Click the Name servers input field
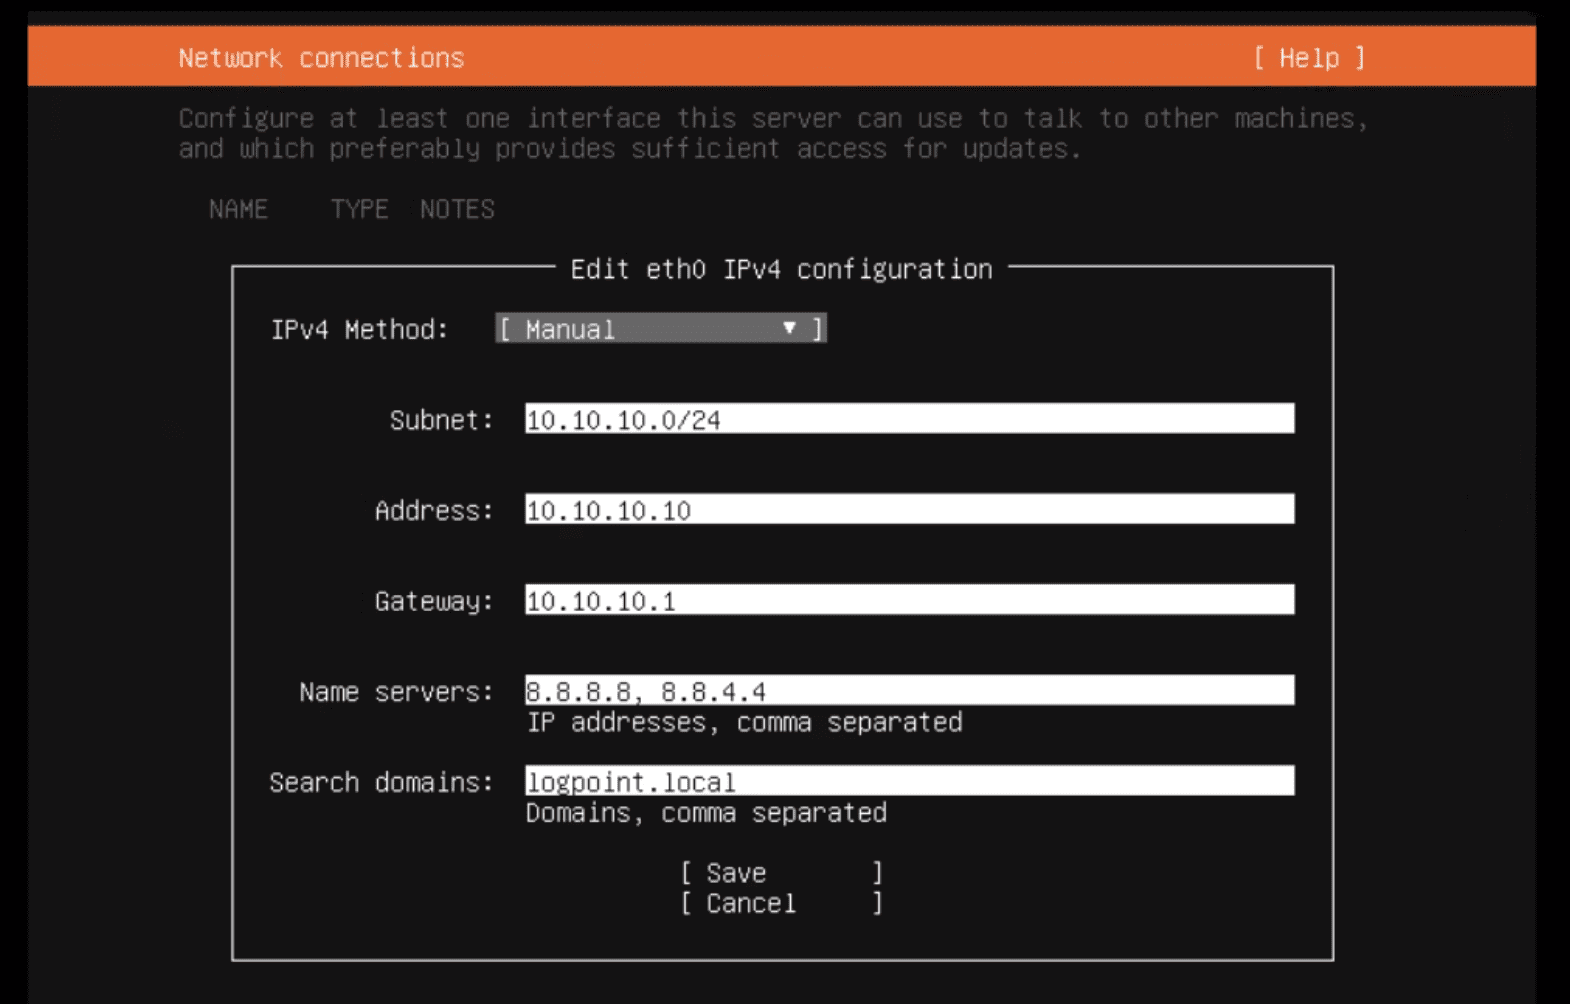This screenshot has height=1004, width=1570. tap(908, 691)
